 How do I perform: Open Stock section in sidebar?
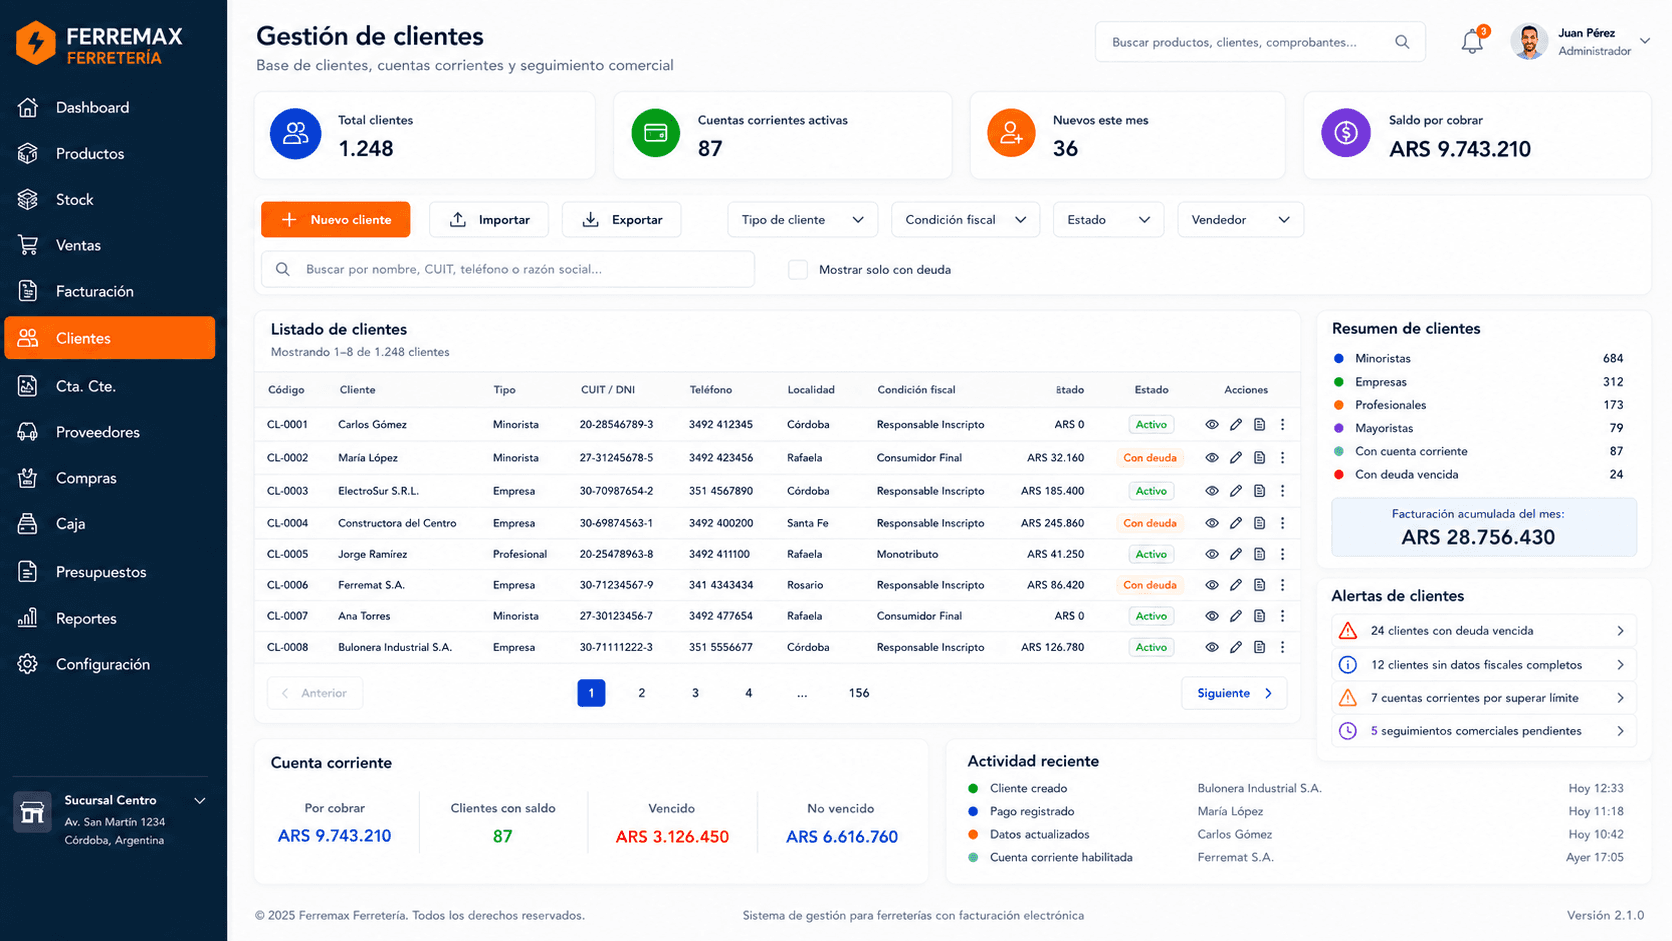click(x=110, y=200)
